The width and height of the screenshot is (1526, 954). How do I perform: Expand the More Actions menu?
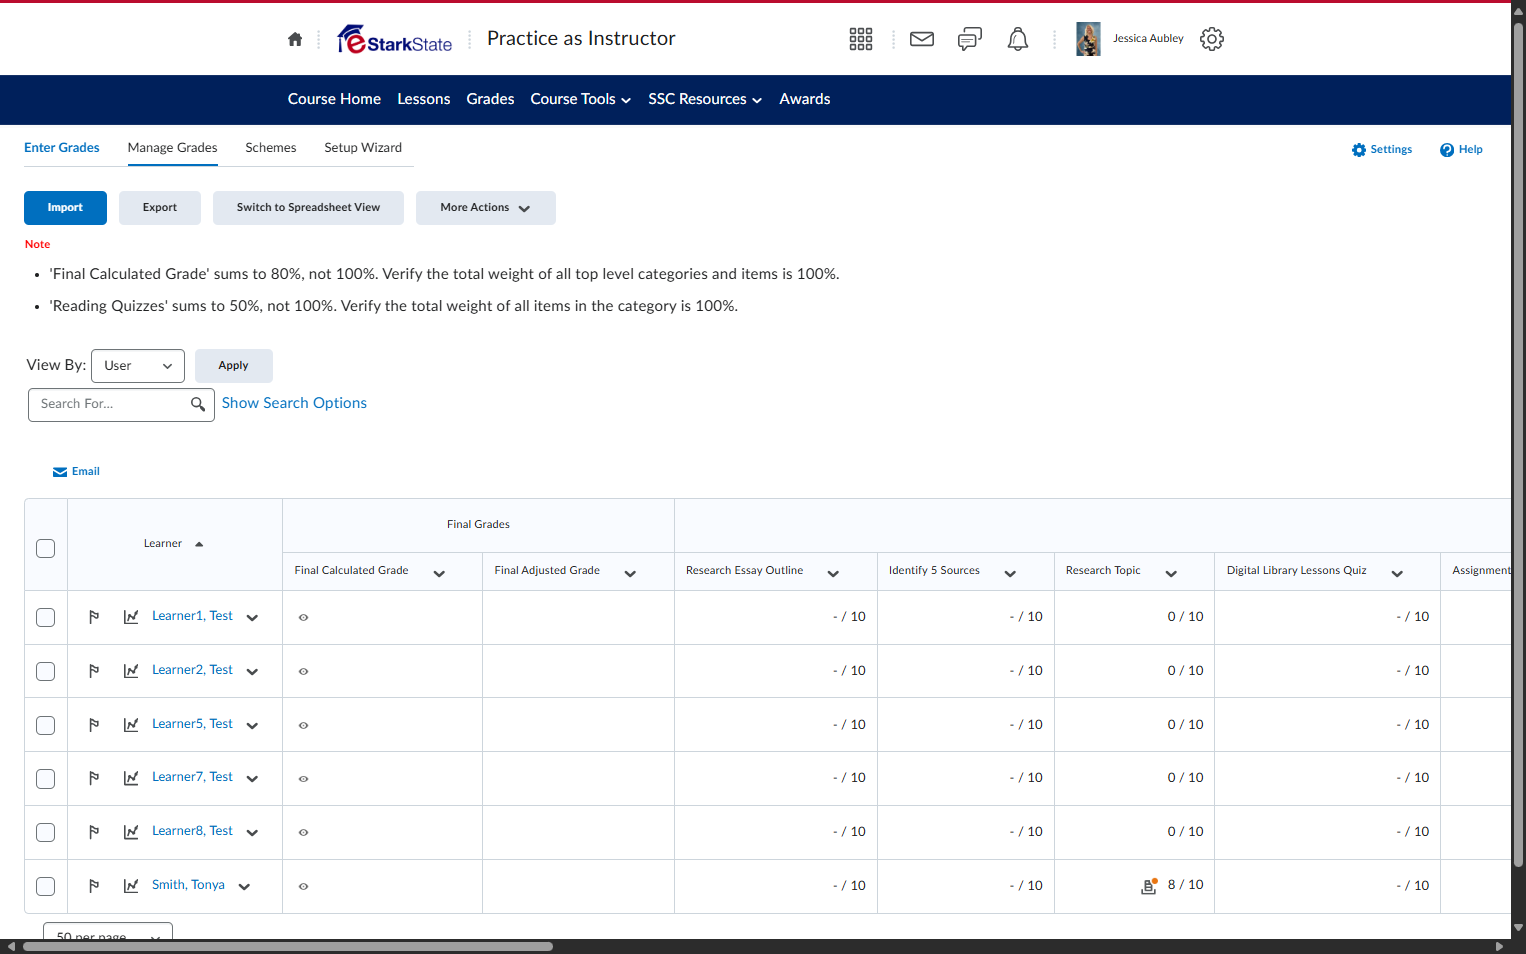pyautogui.click(x=486, y=208)
